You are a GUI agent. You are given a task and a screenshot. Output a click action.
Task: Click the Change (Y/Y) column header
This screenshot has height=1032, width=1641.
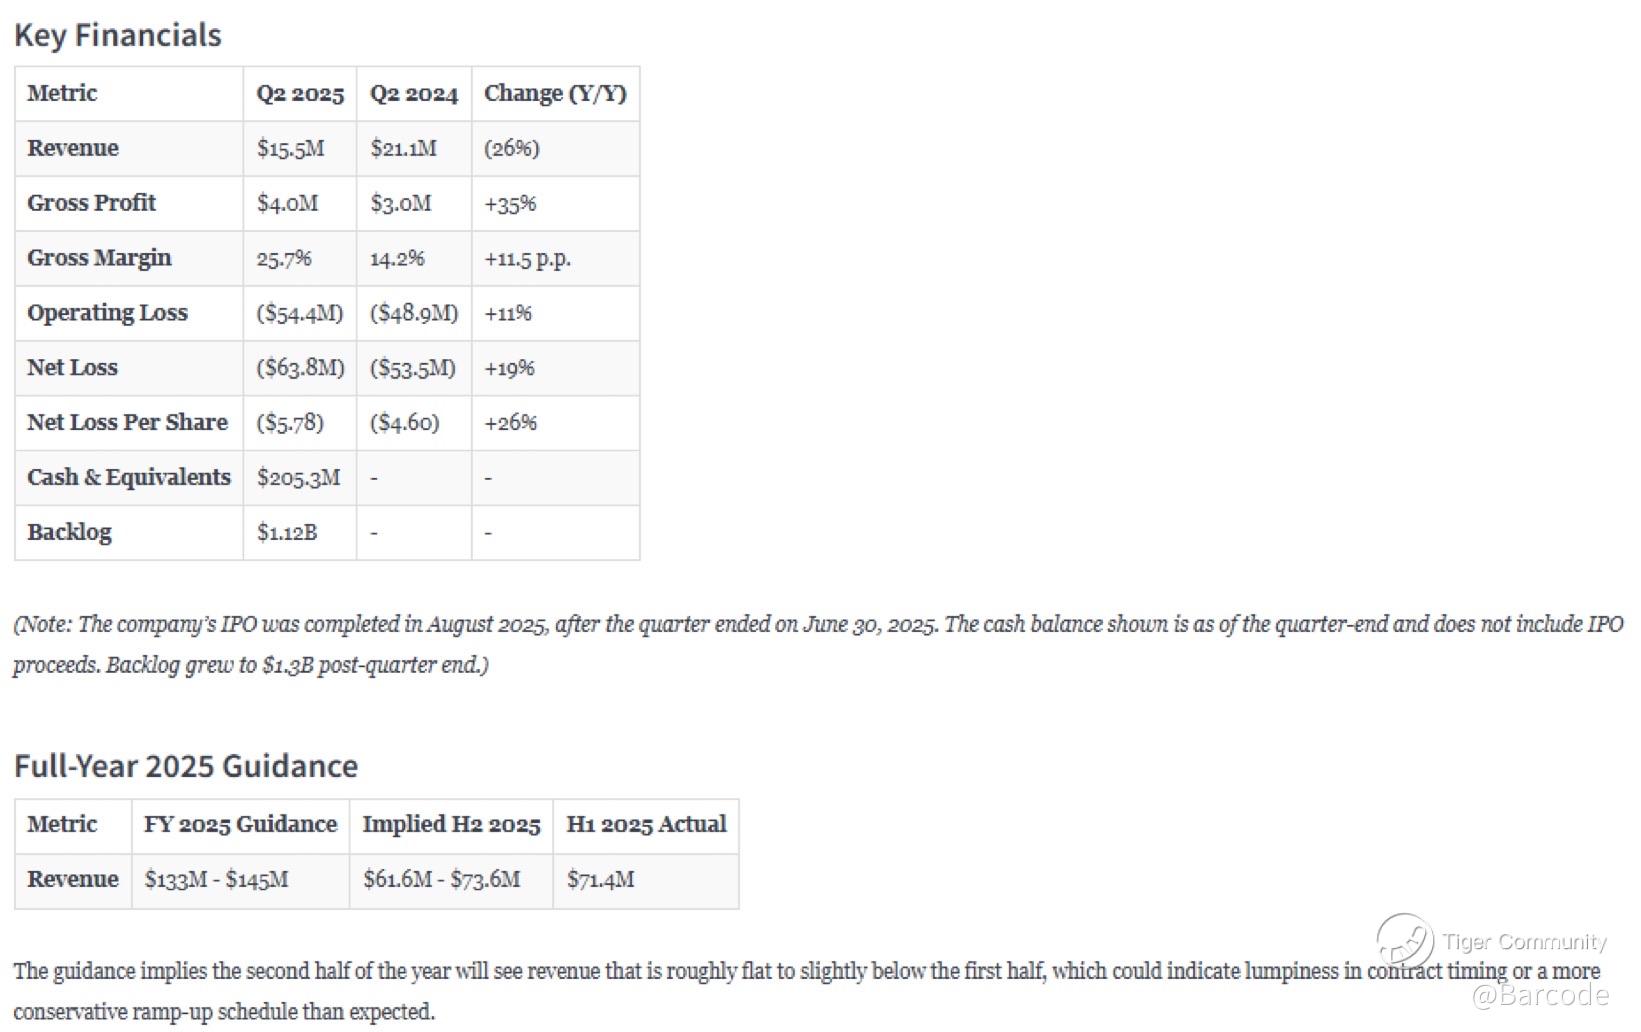(555, 94)
